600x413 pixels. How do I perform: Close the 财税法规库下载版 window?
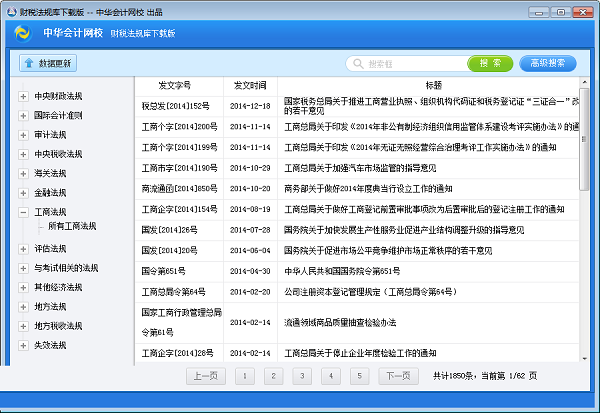583,13
